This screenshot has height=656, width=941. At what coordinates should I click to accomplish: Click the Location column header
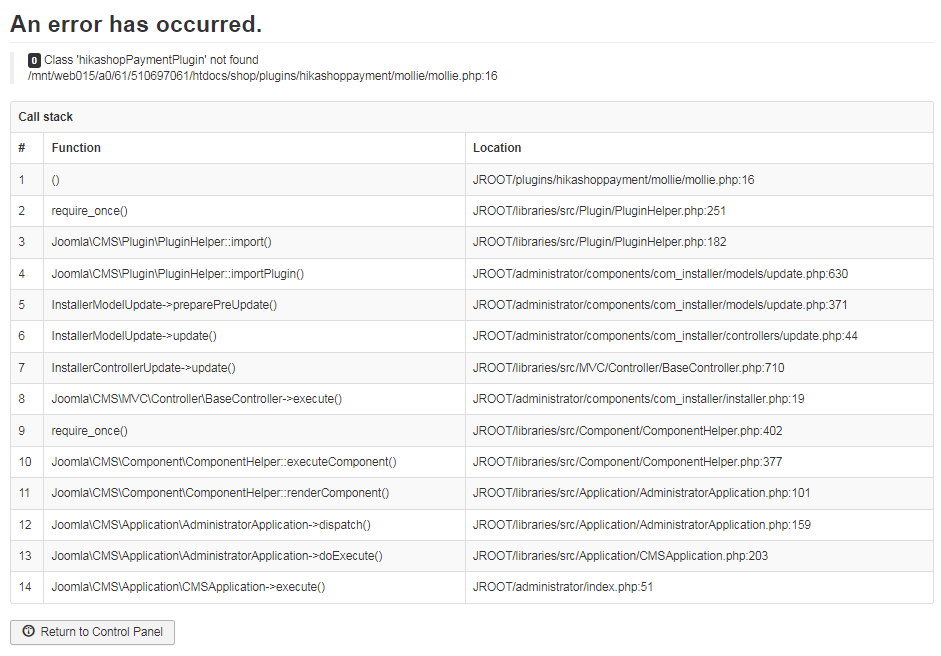tap(497, 148)
